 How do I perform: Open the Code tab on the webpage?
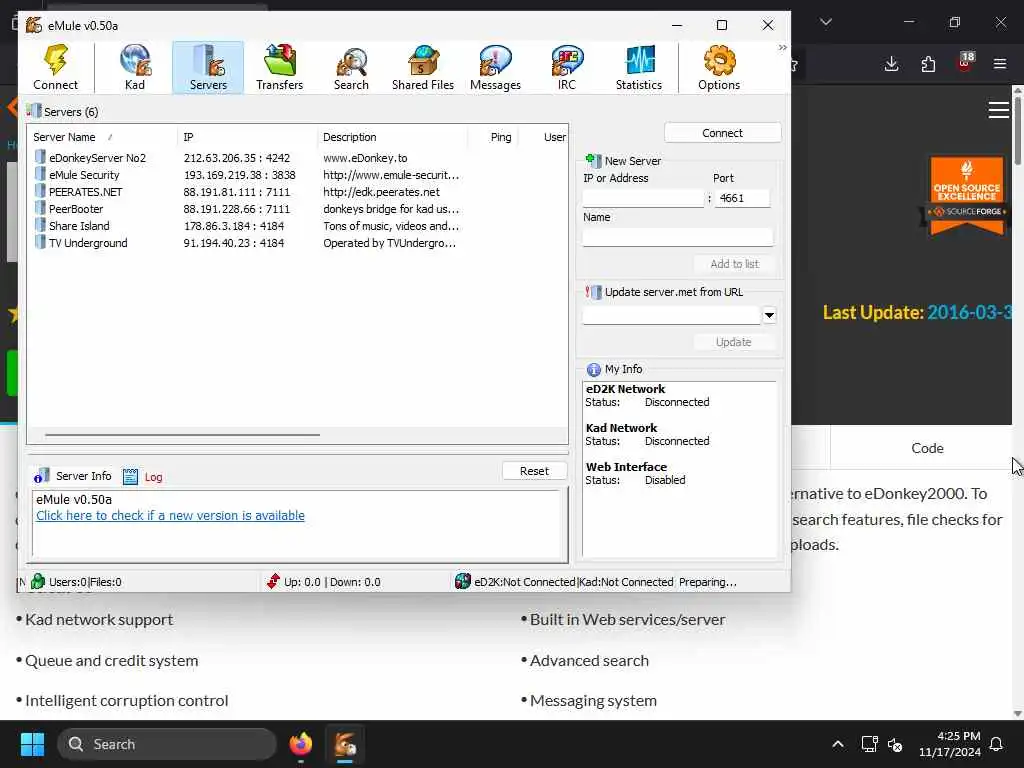click(x=927, y=449)
